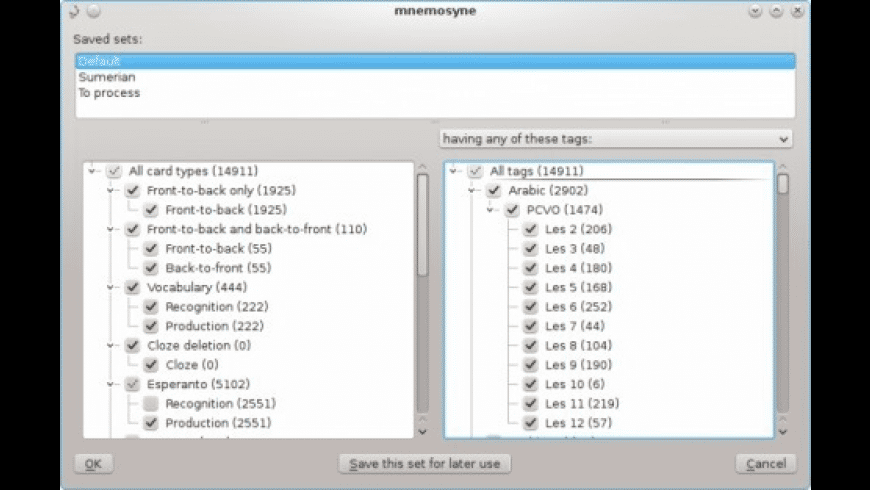This screenshot has width=870, height=490.
Task: Click the round pin button in title bar
Action: (94, 11)
